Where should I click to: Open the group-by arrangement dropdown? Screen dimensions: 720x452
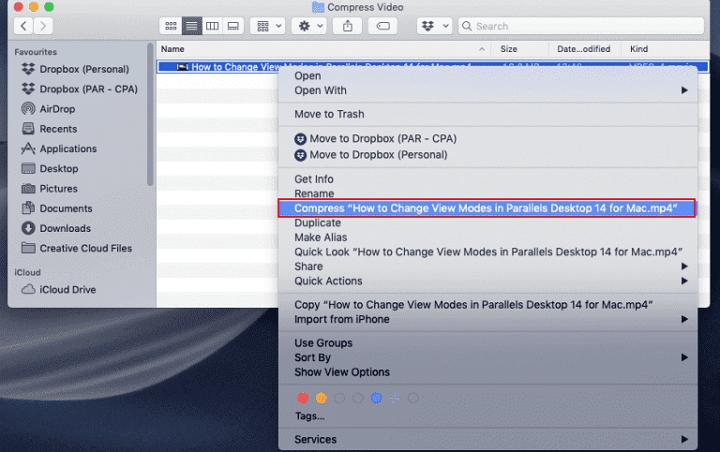click(x=268, y=26)
